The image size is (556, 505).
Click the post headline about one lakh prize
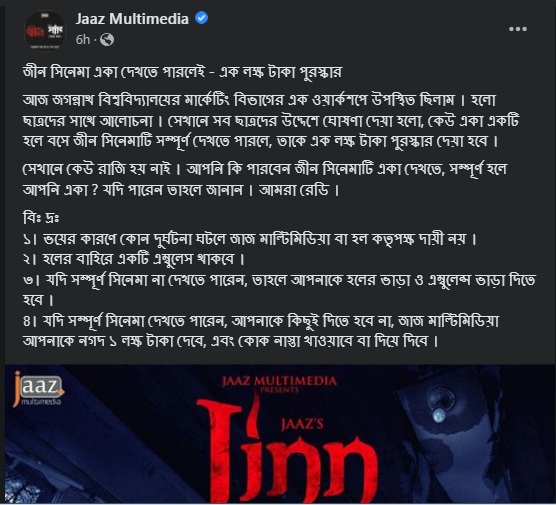(x=182, y=72)
